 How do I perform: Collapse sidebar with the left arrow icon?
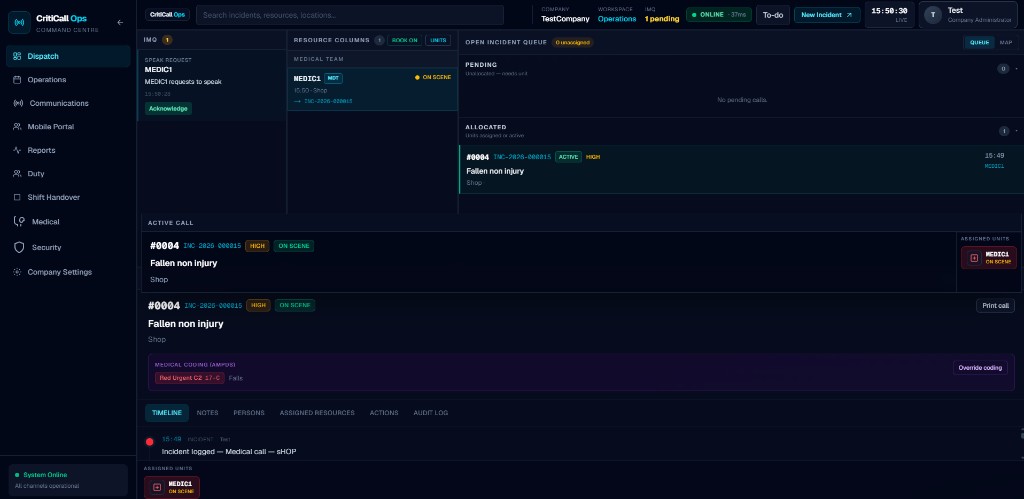(120, 22)
